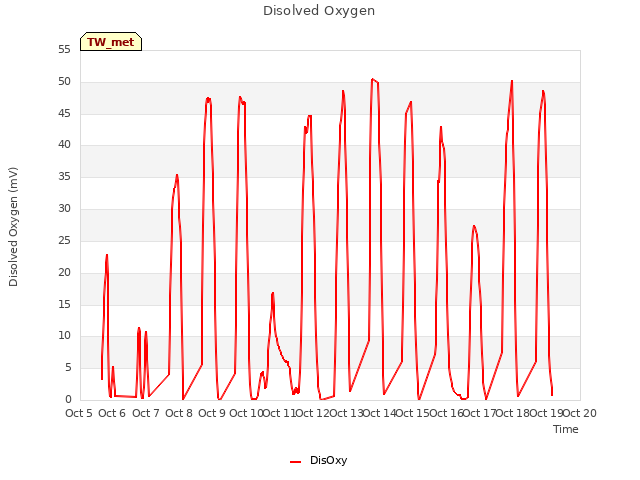
Task: Click the y-axis tick label 30
Action: pyautogui.click(x=64, y=209)
